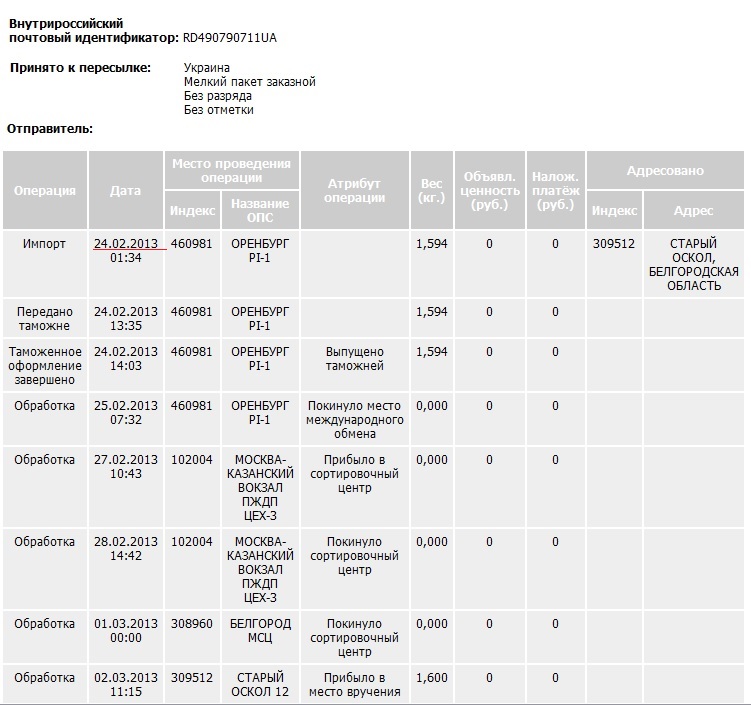751x705 pixels.
Task: Click the 'Адрес' sub-header
Action: click(693, 211)
